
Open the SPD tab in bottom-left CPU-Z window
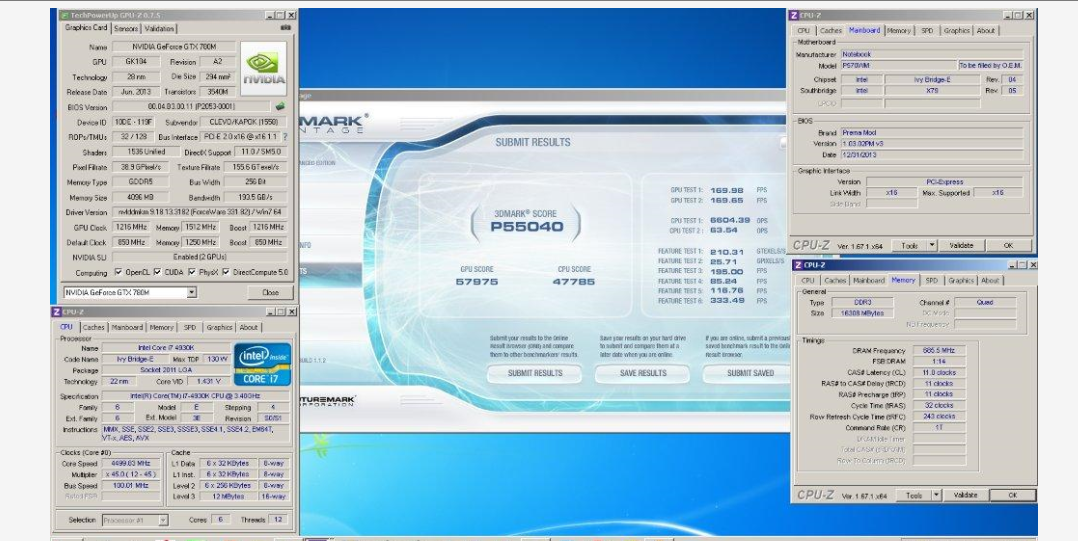click(x=190, y=328)
